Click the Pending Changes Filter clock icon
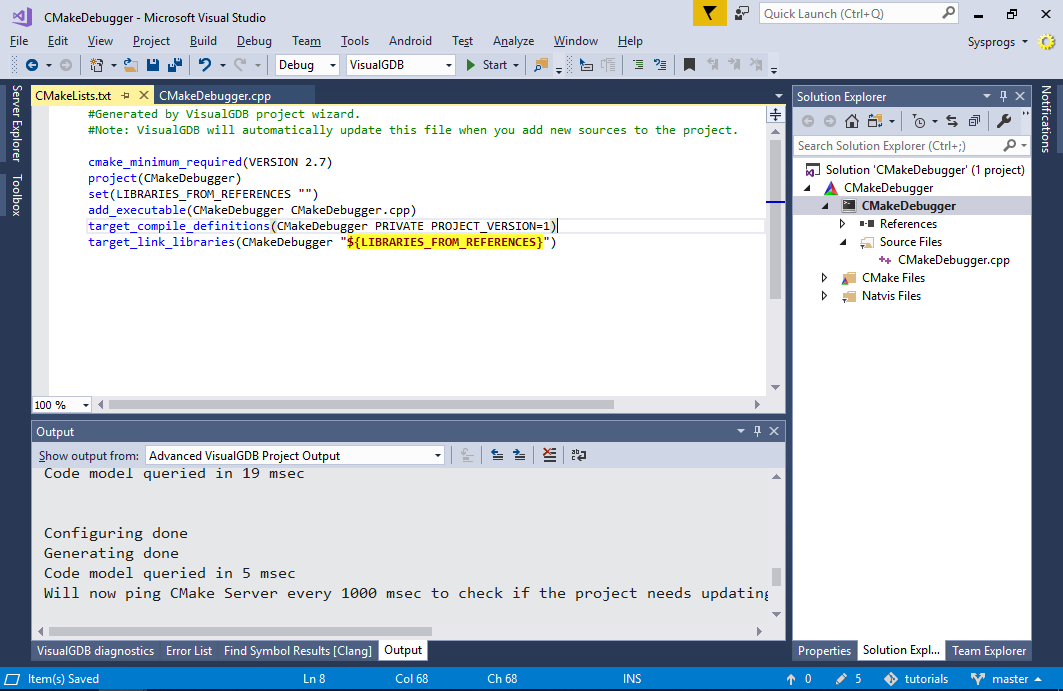The image size is (1063, 691). pyautogui.click(x=919, y=121)
